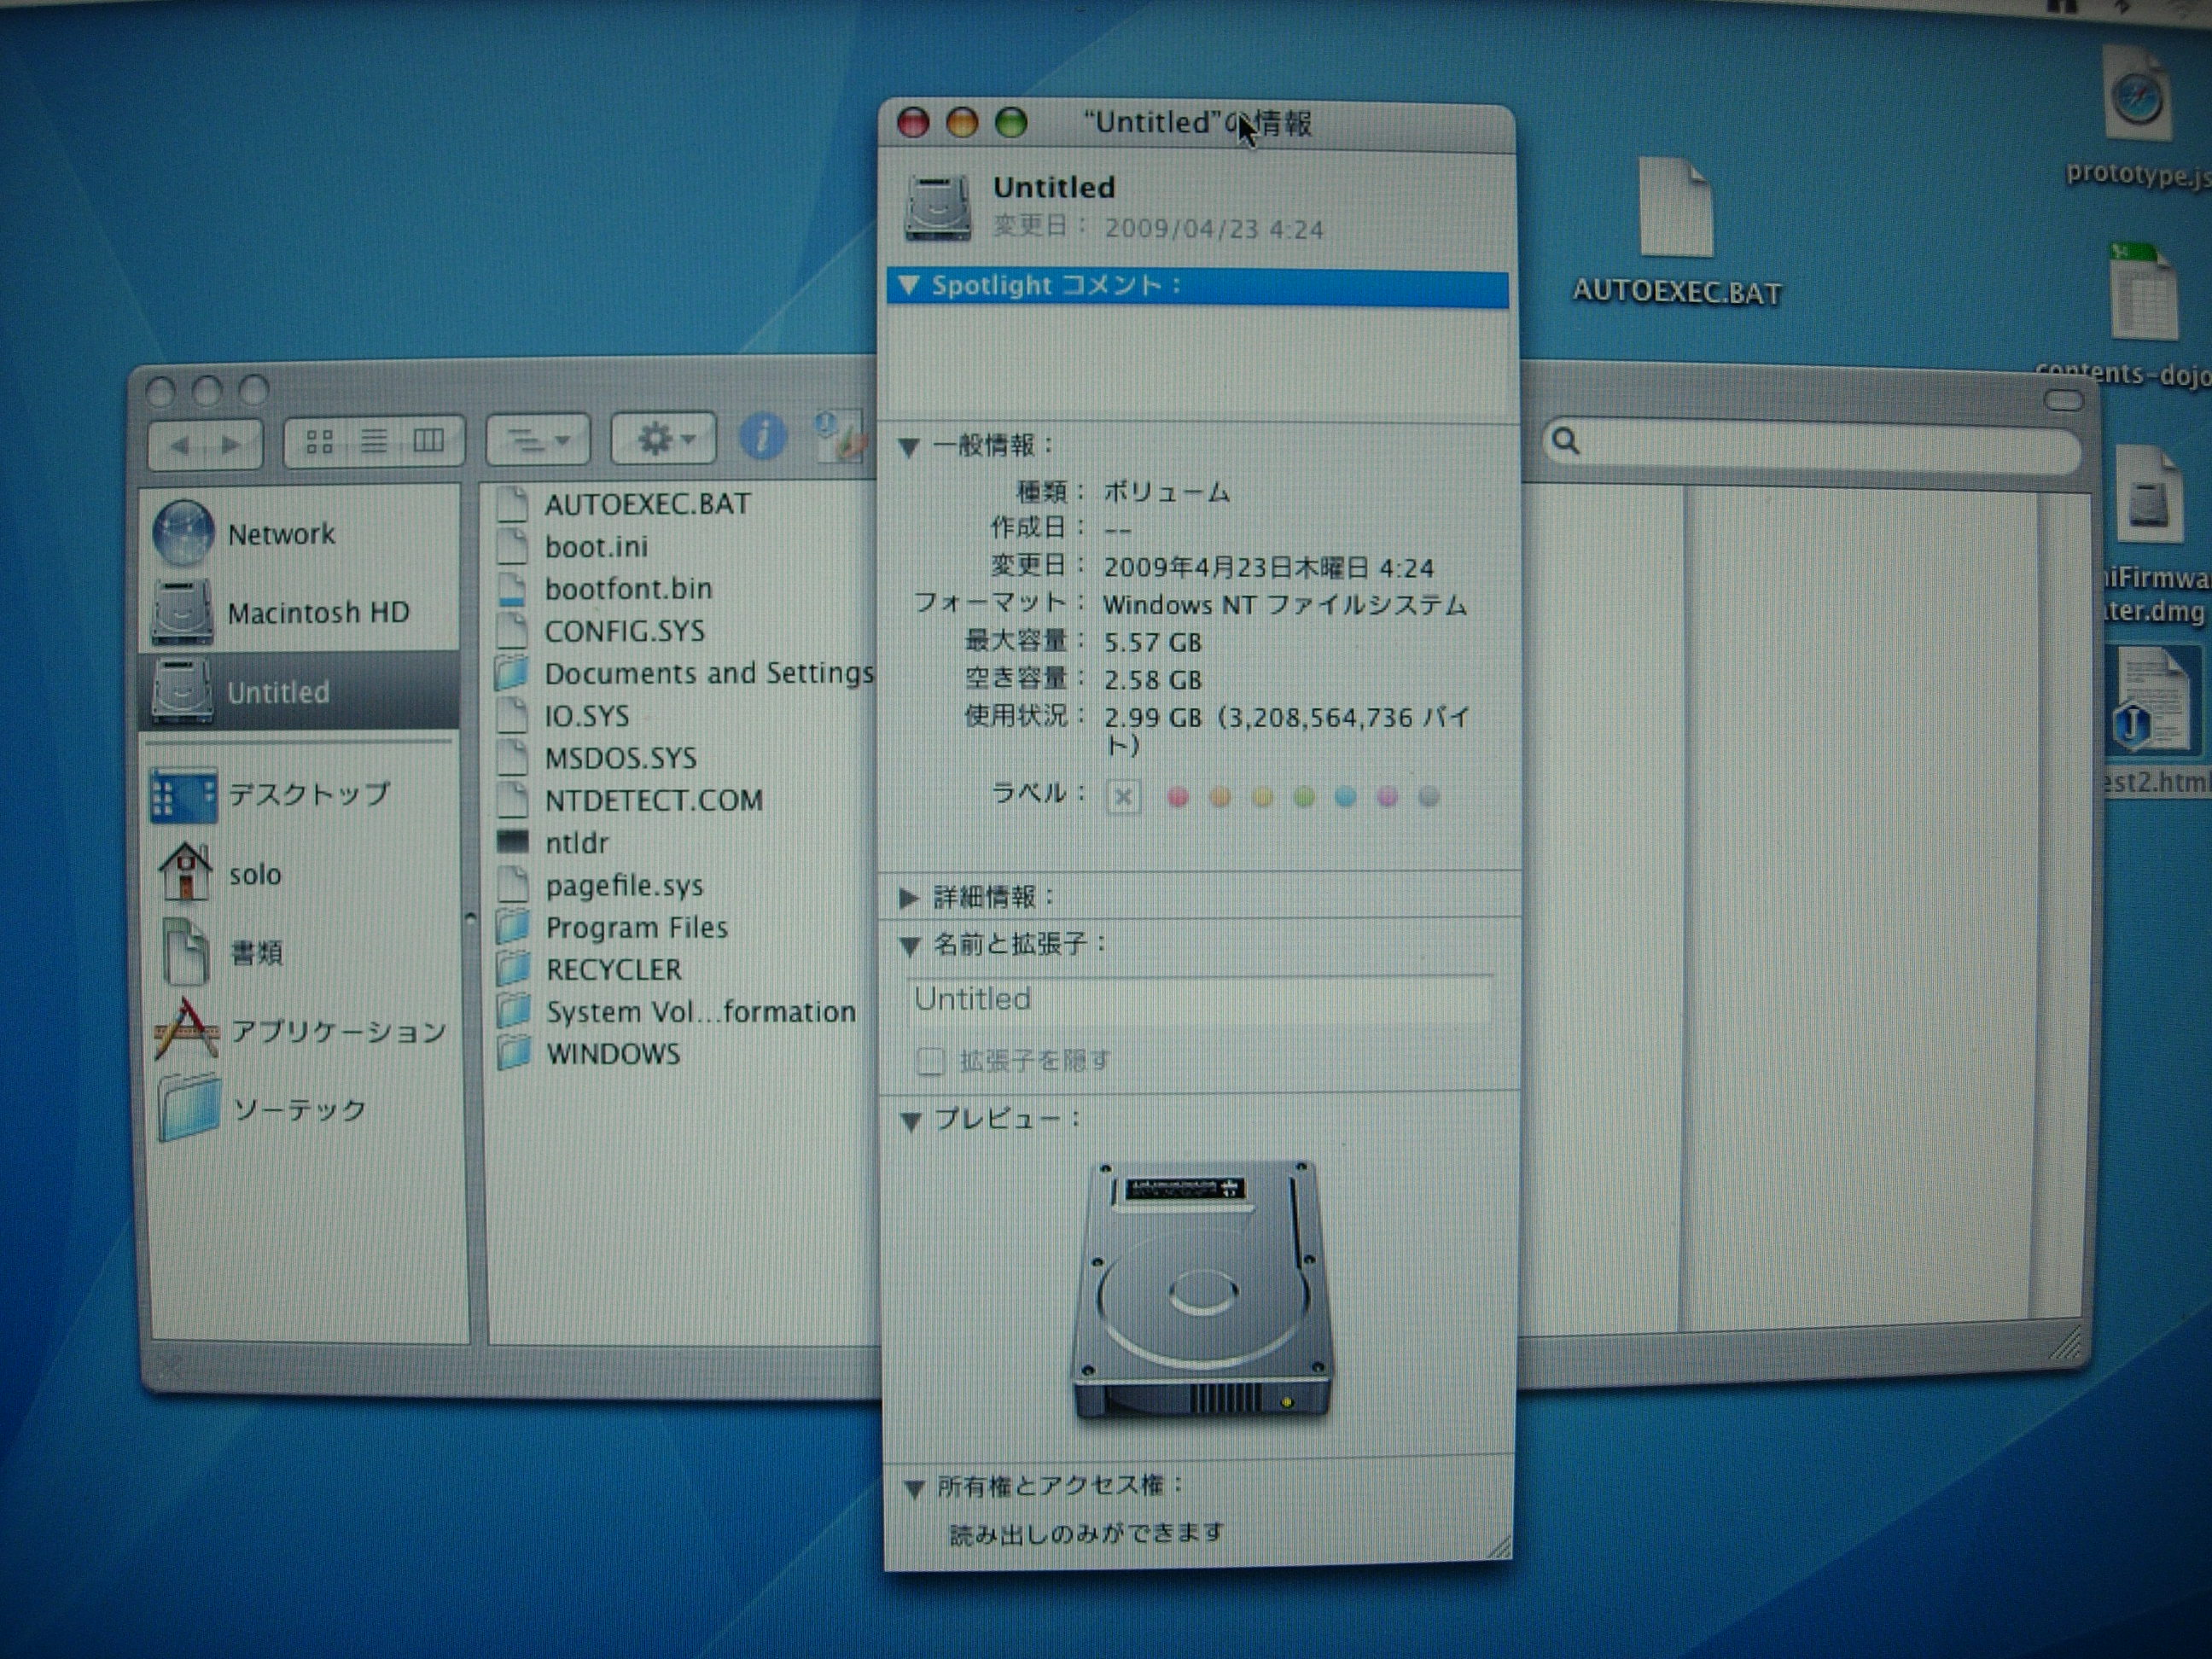Open アプリケーション in the Finder sidebar

pyautogui.click(x=300, y=1030)
